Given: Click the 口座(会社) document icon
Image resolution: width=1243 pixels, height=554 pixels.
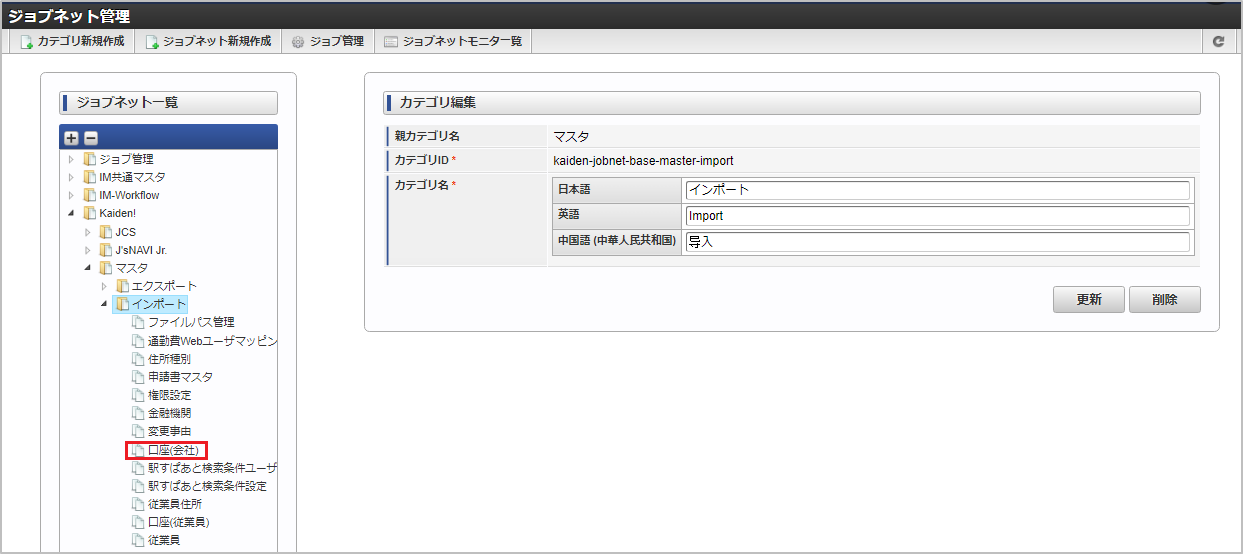Looking at the screenshot, I should point(139,450).
